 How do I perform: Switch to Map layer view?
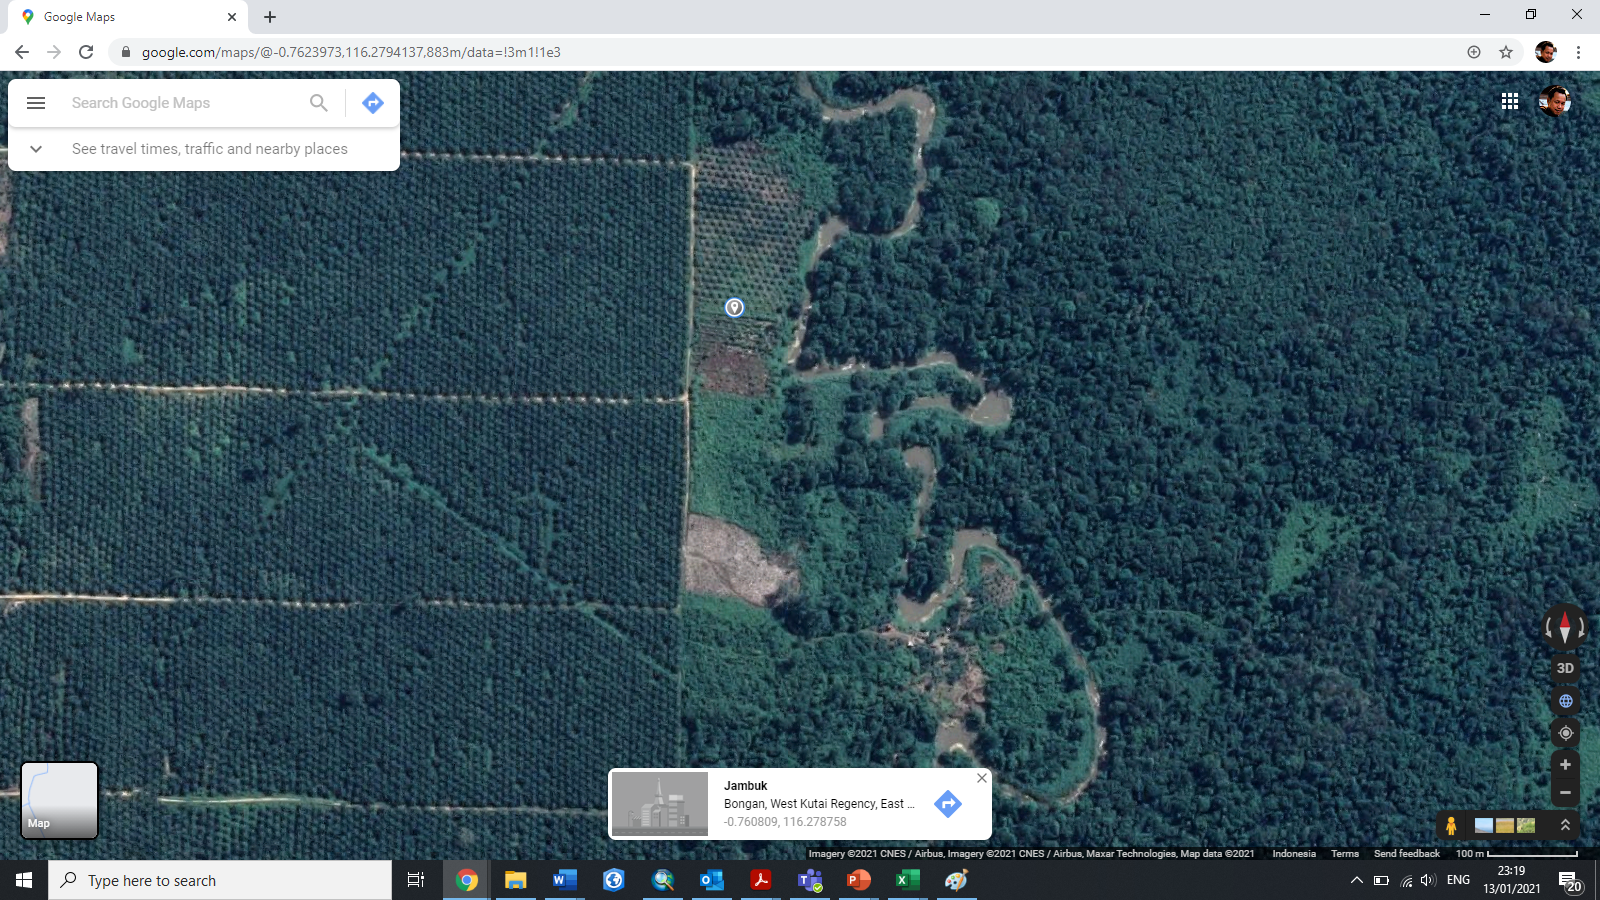click(x=60, y=800)
